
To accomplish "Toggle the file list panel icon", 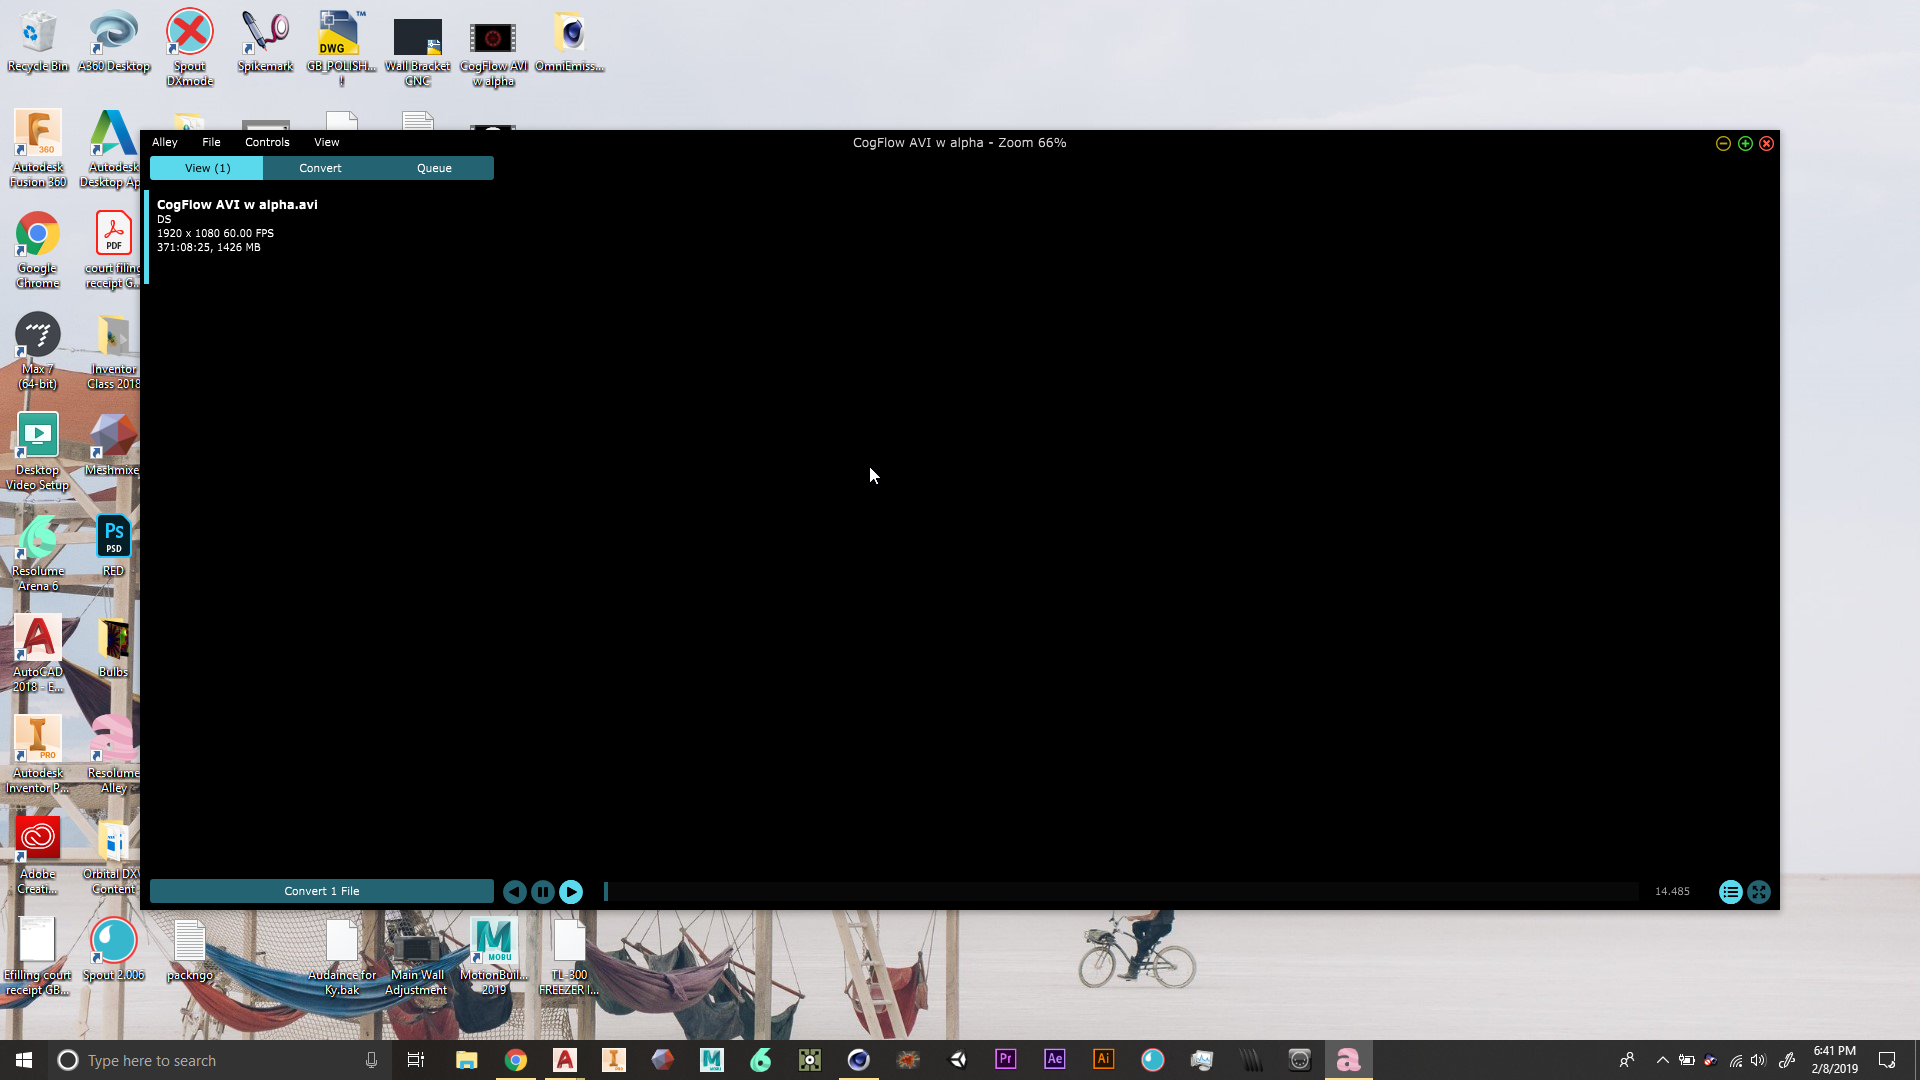I will coord(1730,891).
